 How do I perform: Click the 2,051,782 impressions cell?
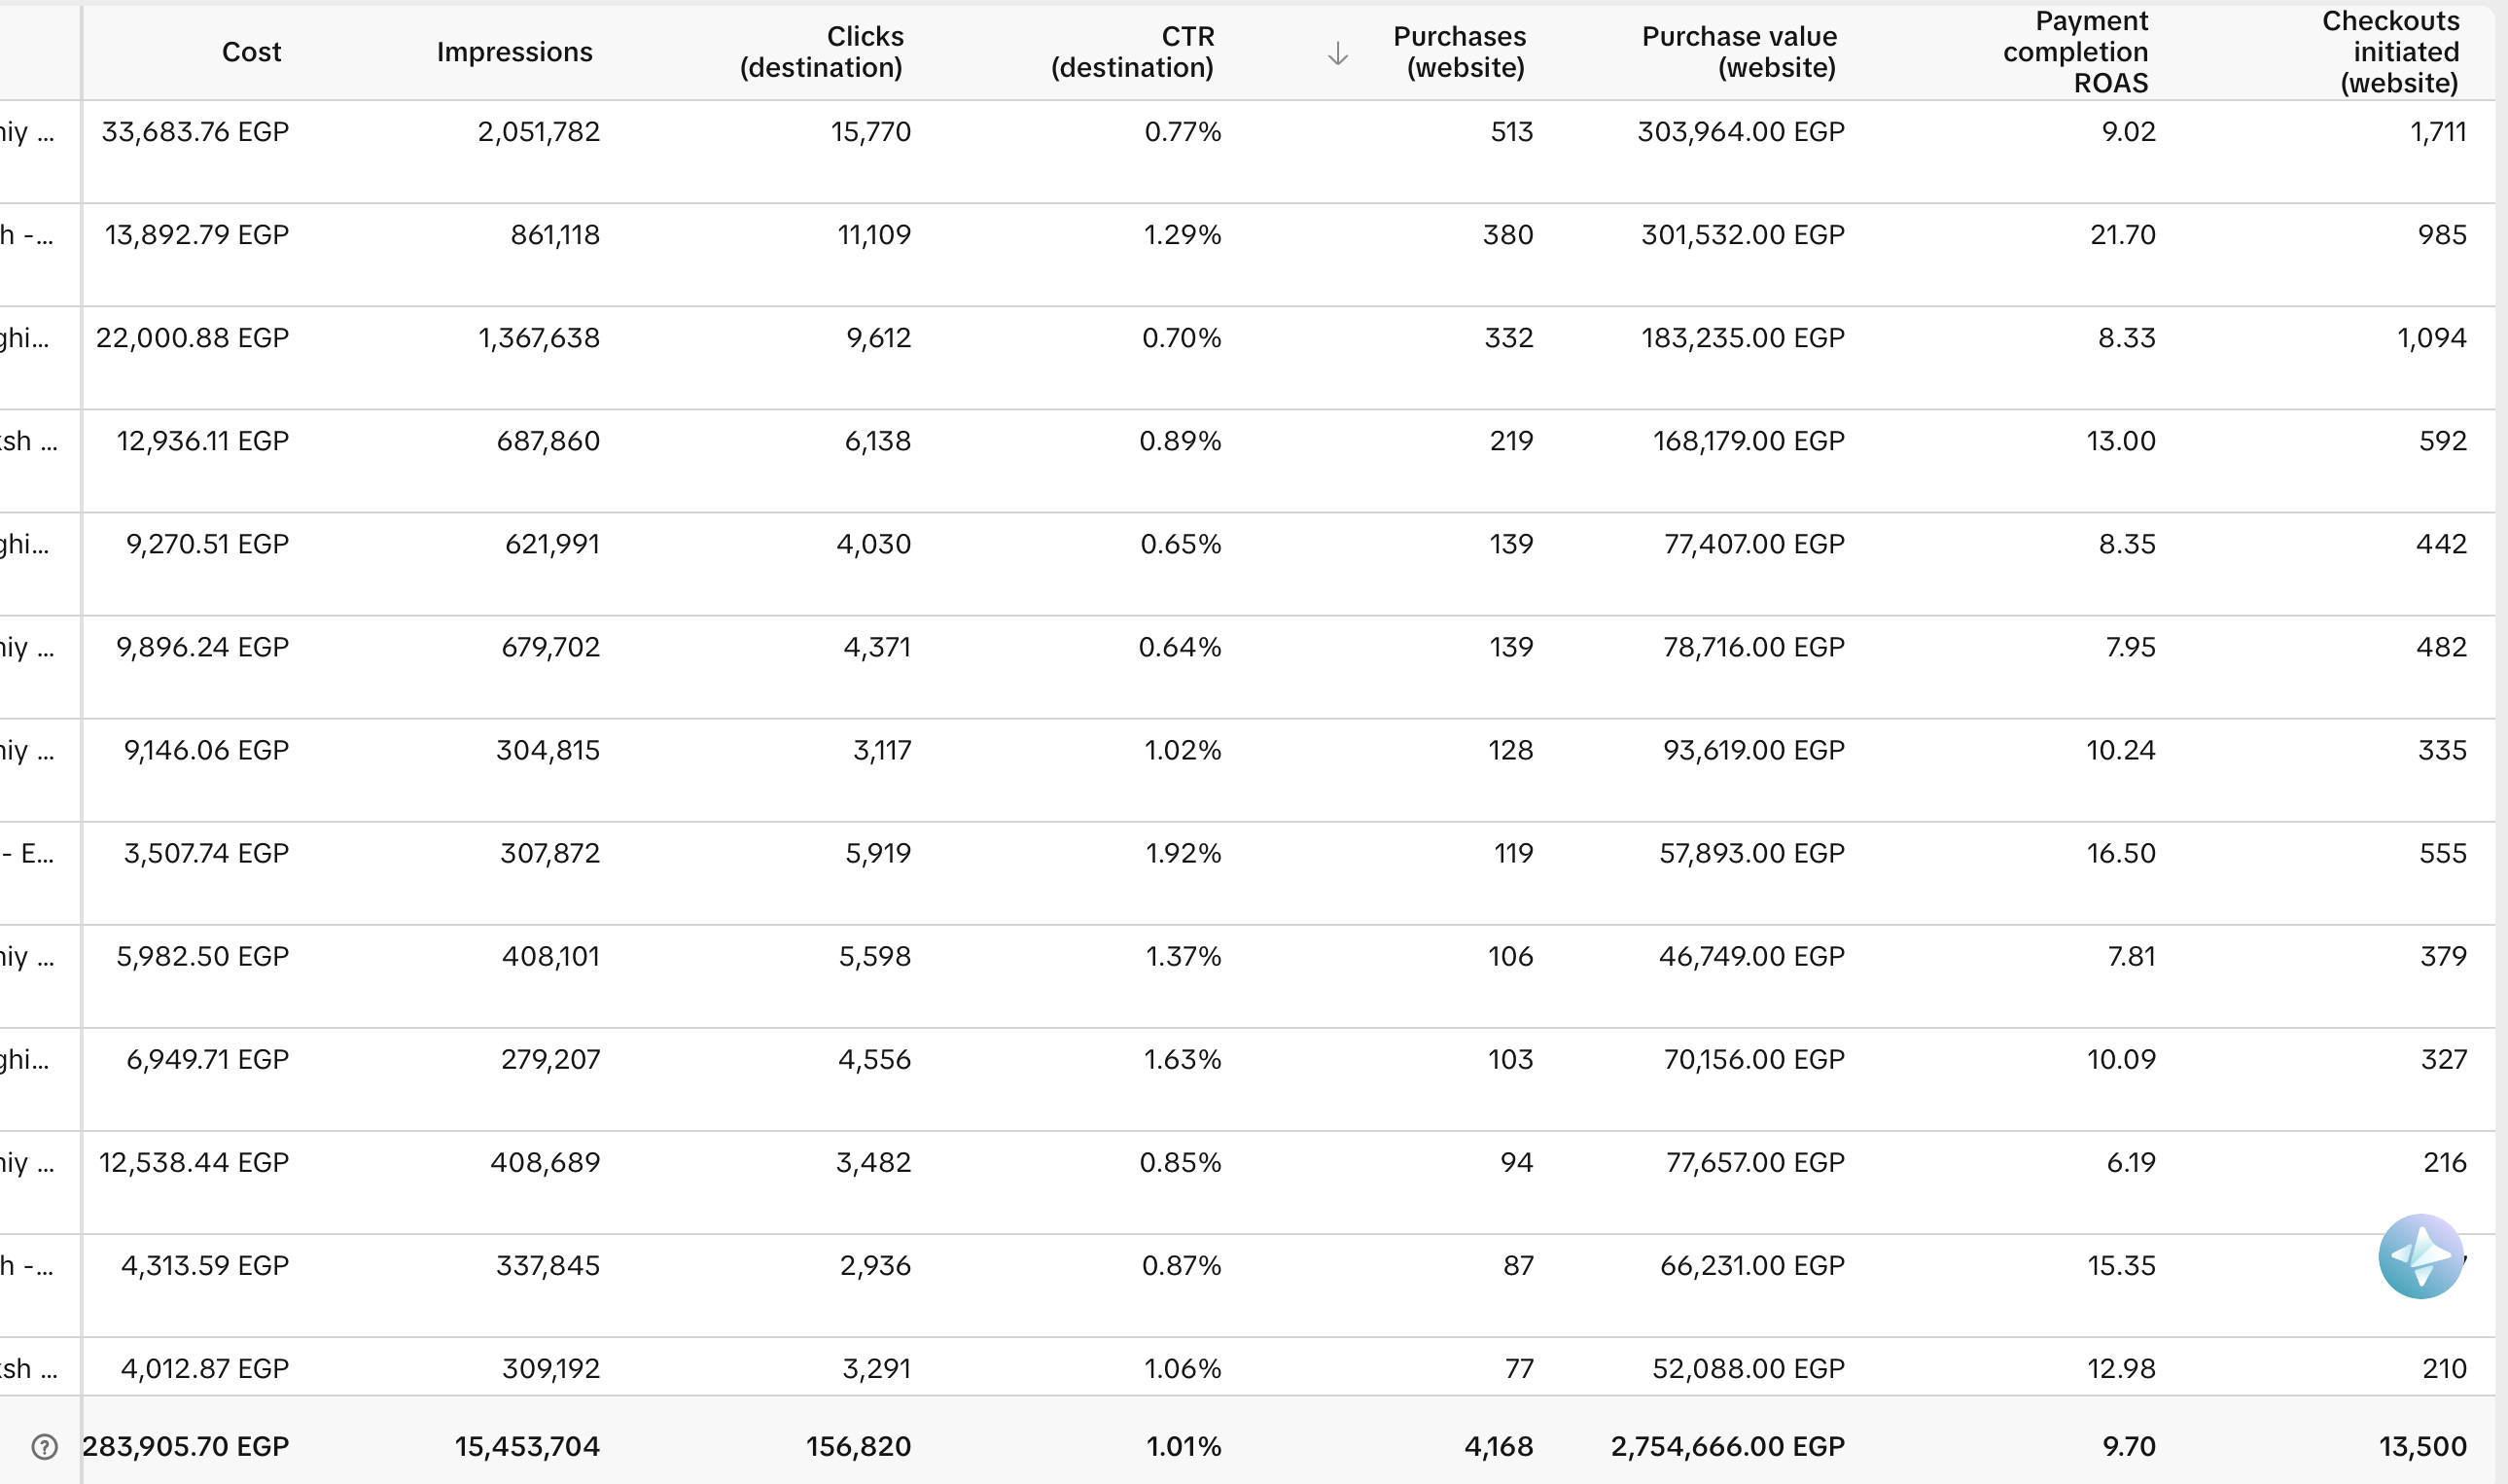[538, 132]
